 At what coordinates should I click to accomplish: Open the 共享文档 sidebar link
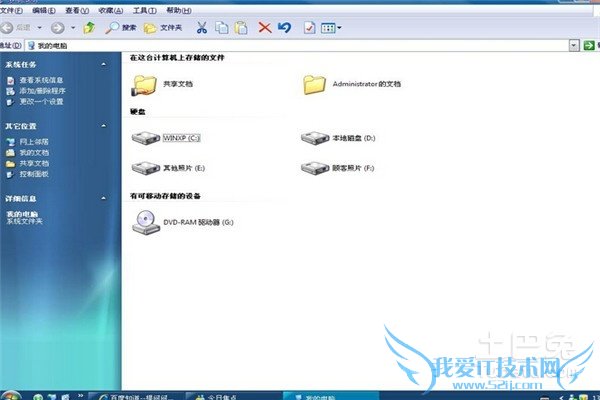pyautogui.click(x=34, y=163)
